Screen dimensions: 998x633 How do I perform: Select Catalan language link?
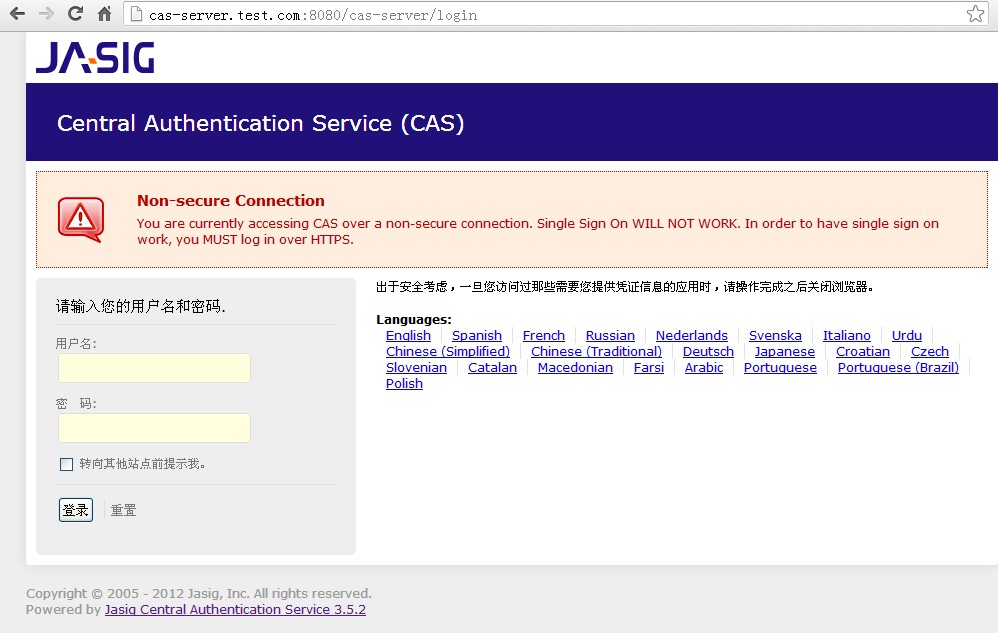point(492,367)
